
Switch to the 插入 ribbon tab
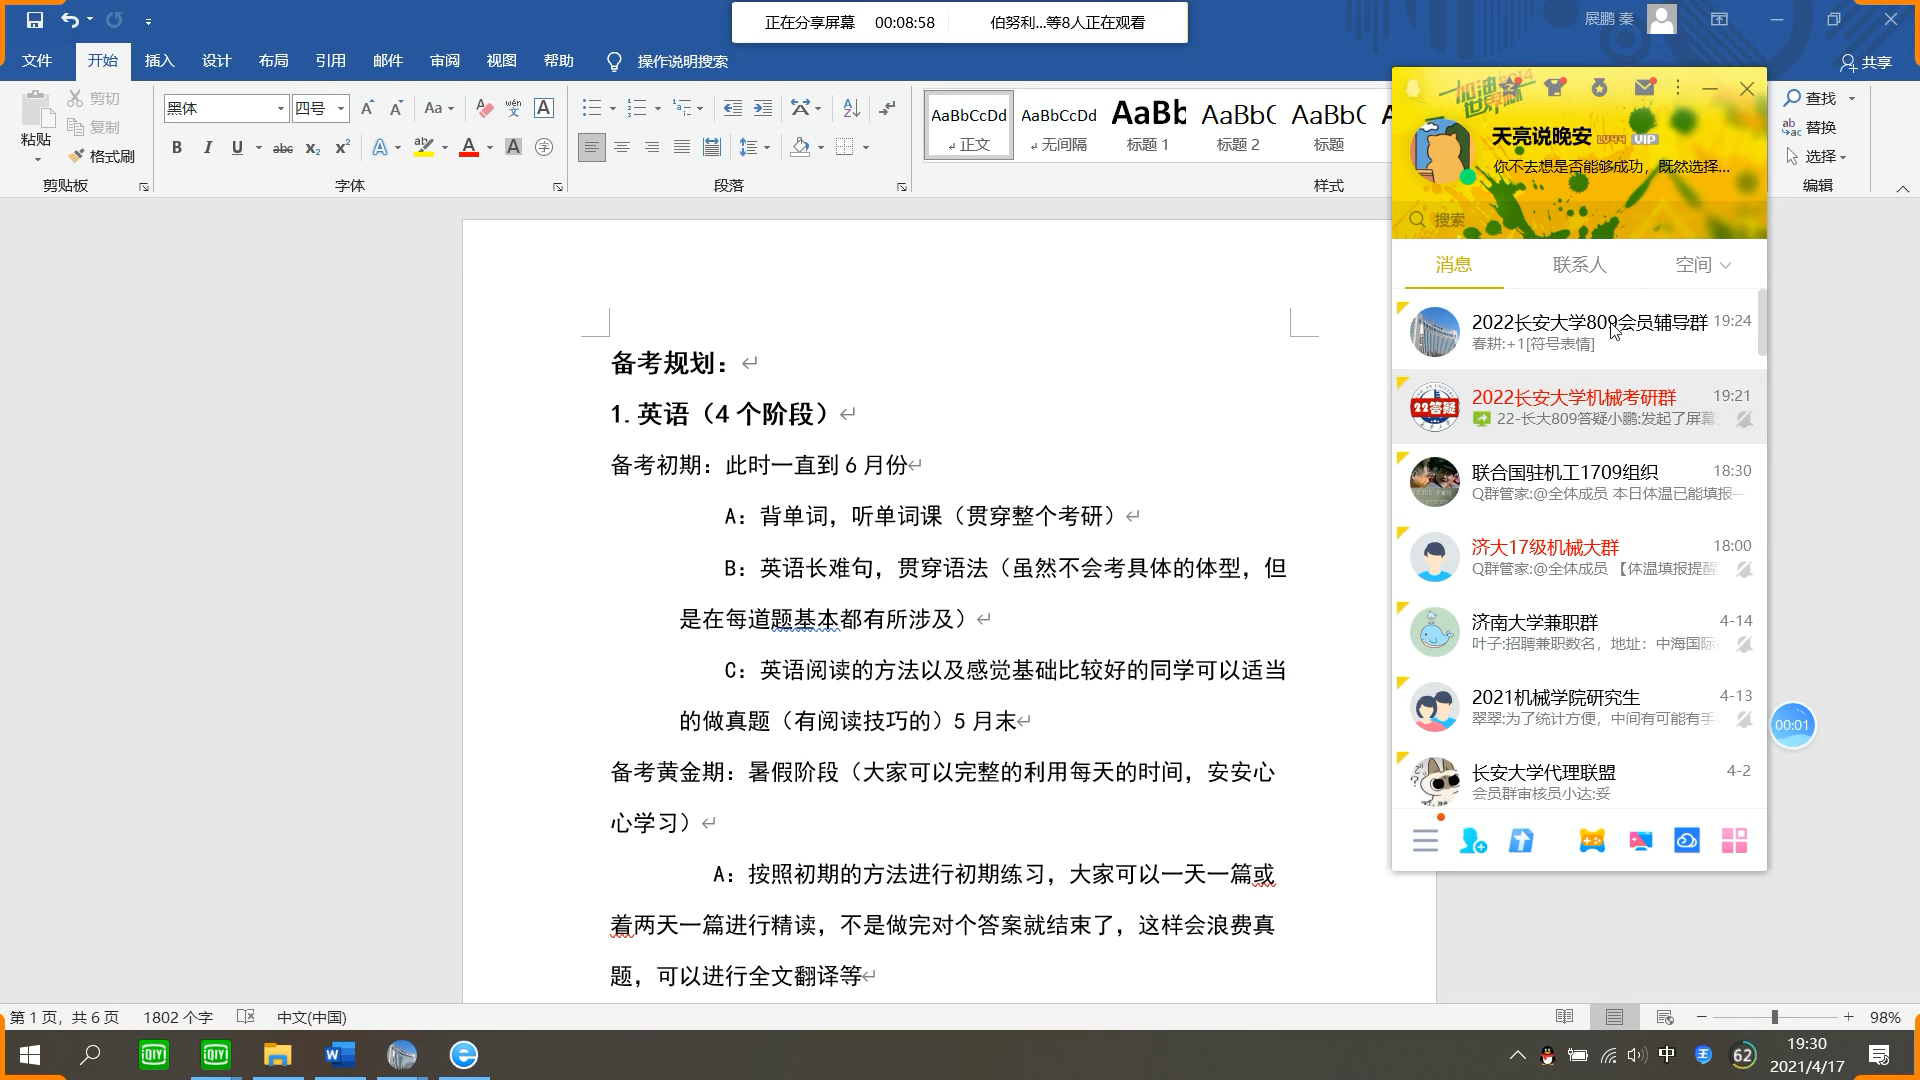pyautogui.click(x=160, y=61)
